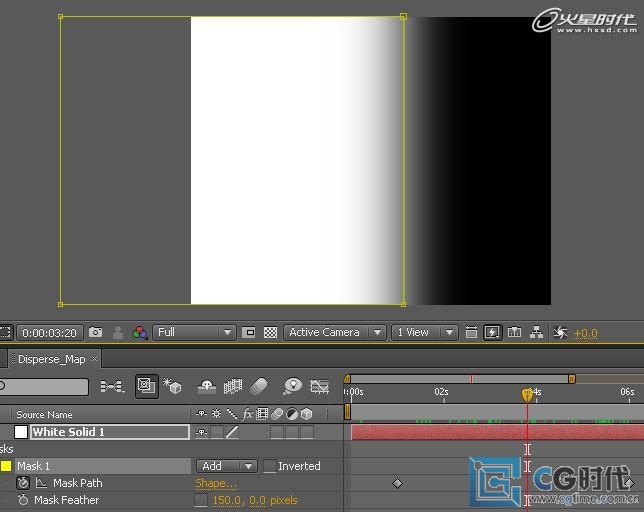Click the 0.0 vertical feather value
This screenshot has width=644, height=512.
coord(257,500)
